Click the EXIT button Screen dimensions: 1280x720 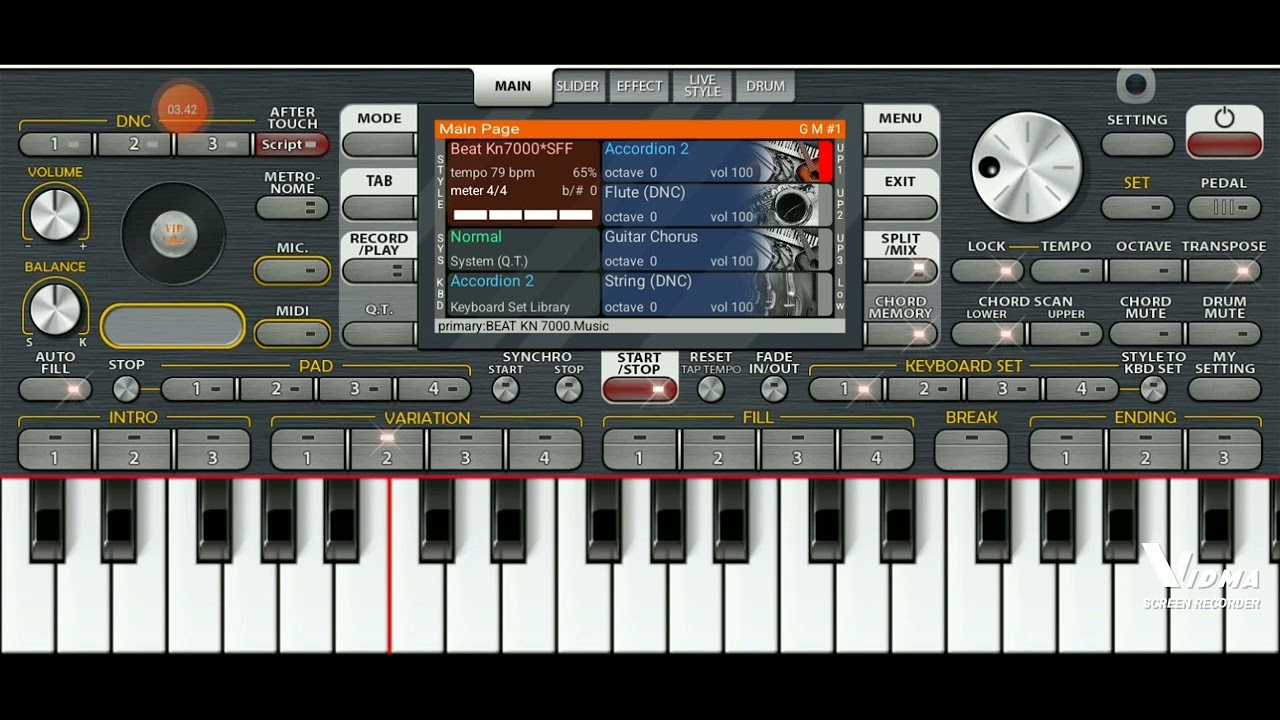tap(901, 208)
